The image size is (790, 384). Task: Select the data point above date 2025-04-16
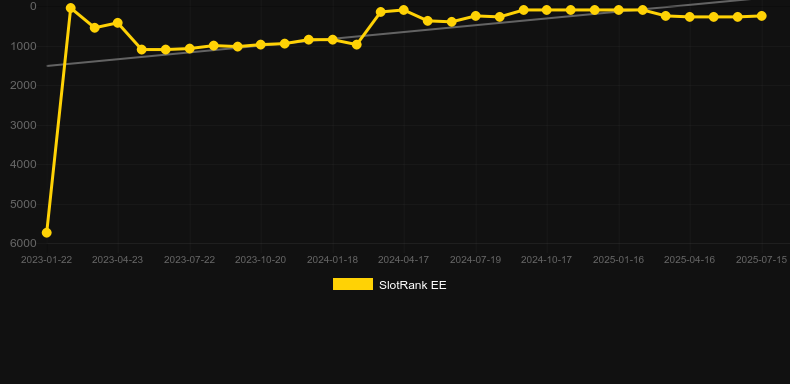[690, 17]
